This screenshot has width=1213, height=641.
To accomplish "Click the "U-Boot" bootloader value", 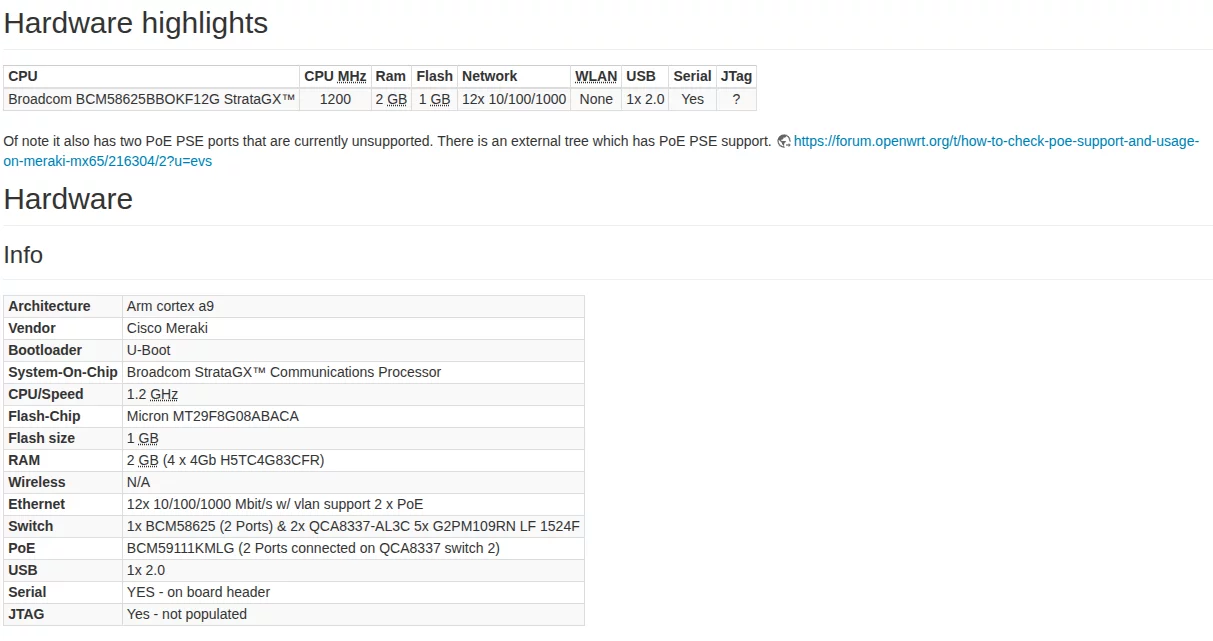I will pyautogui.click(x=148, y=350).
